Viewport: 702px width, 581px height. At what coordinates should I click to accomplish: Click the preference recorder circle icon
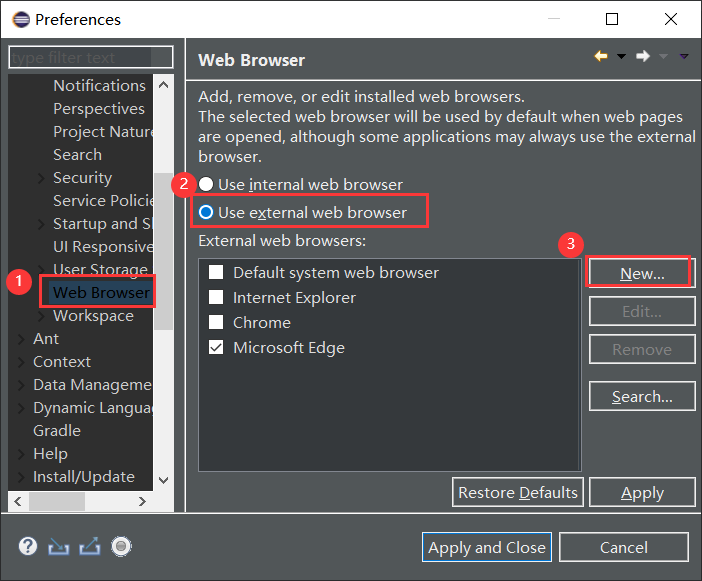(121, 546)
